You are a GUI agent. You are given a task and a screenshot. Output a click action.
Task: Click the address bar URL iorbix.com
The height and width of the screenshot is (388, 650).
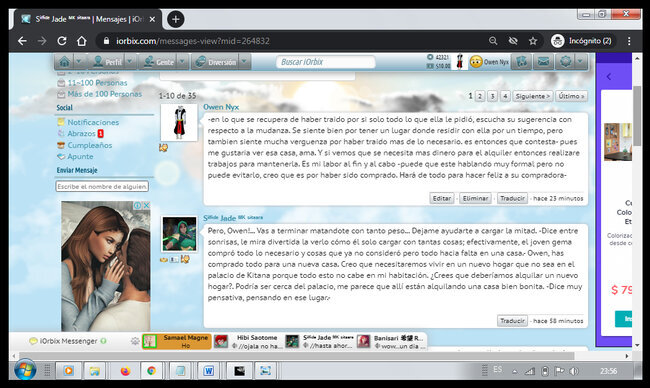pos(193,41)
